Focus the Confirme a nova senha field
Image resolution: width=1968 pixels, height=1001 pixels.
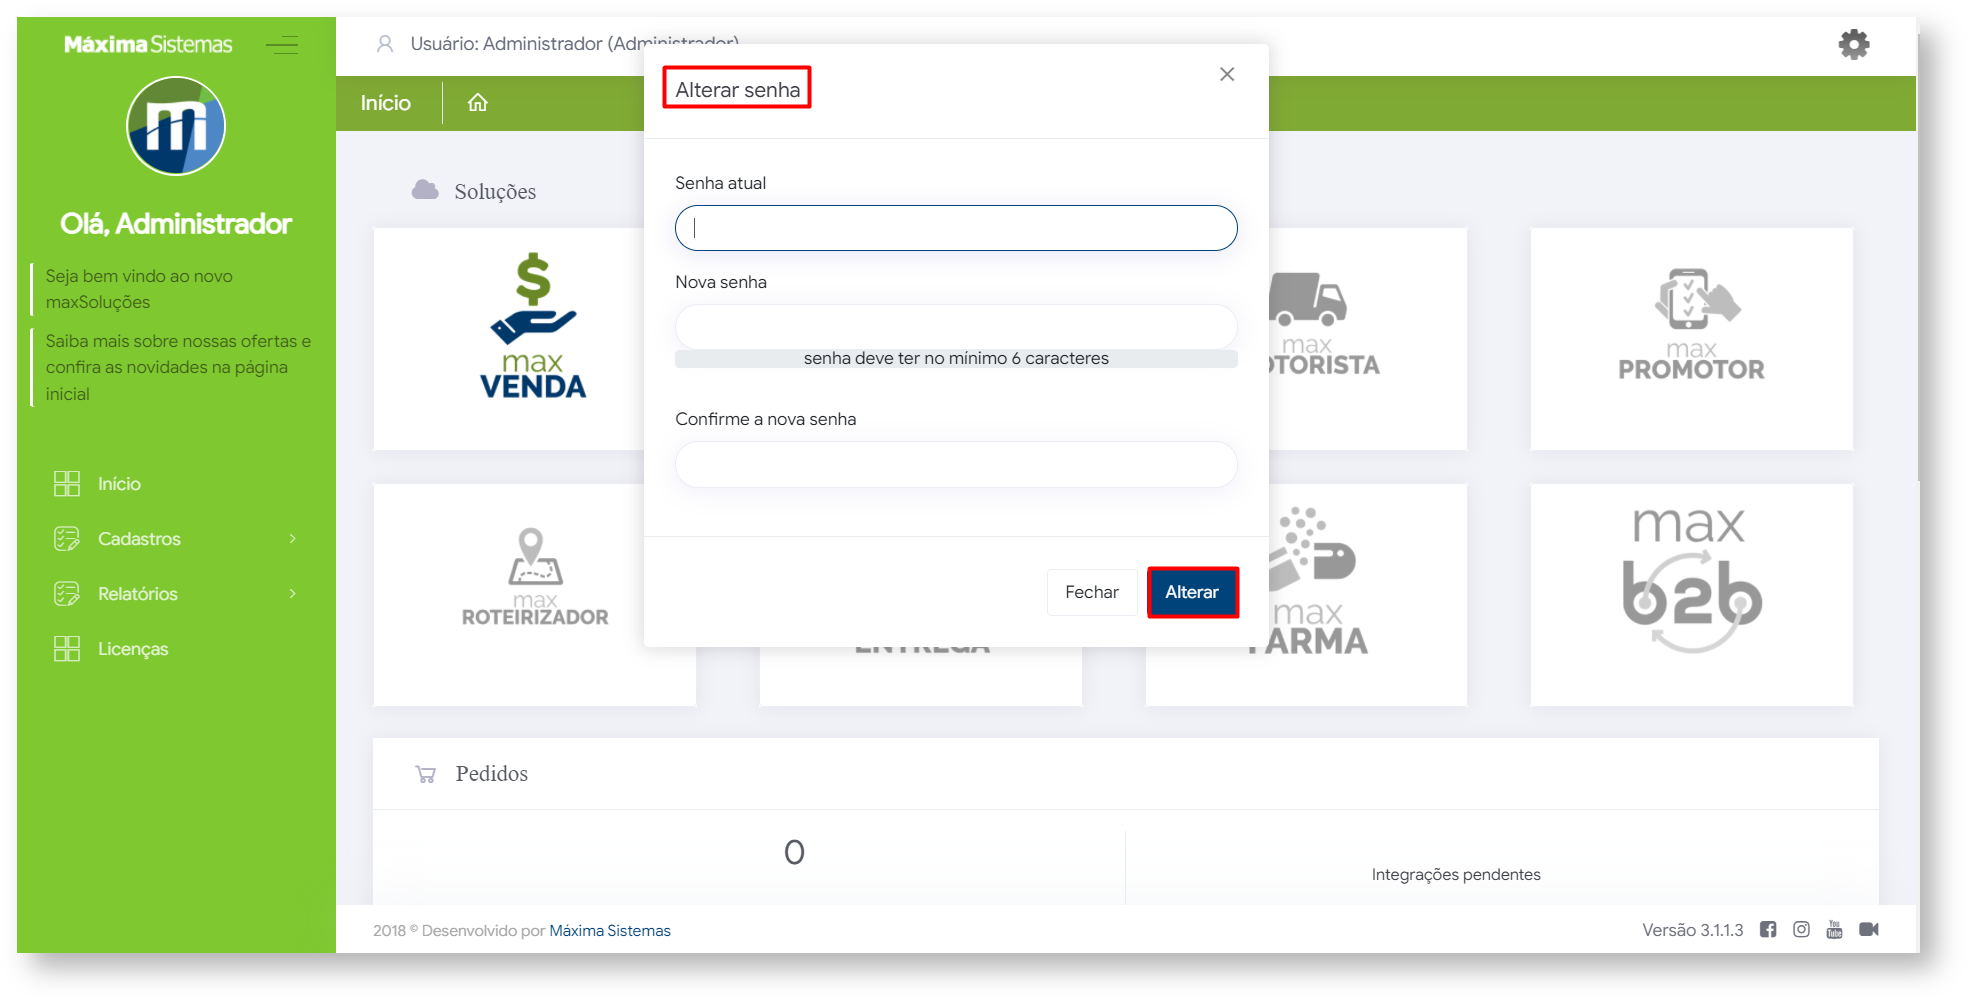956,464
